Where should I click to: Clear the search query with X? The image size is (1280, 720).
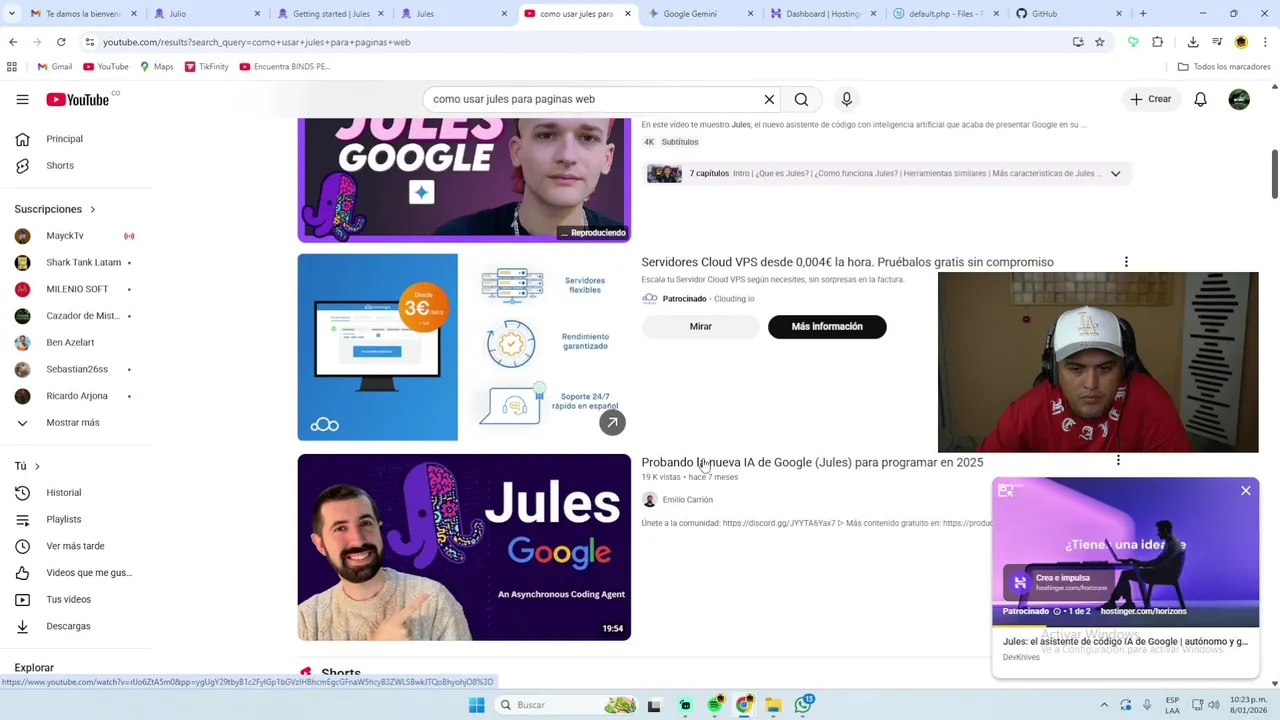click(769, 99)
